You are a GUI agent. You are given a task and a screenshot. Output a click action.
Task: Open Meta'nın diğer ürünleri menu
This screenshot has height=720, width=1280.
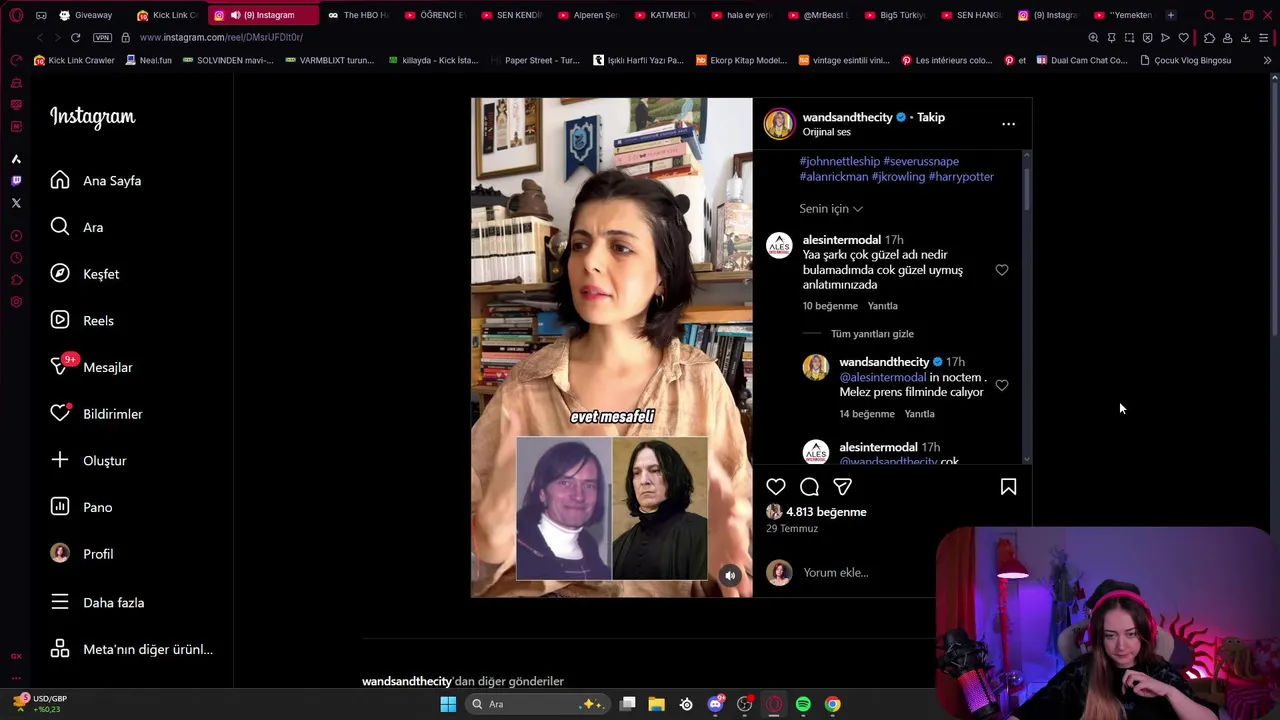pyautogui.click(x=131, y=650)
